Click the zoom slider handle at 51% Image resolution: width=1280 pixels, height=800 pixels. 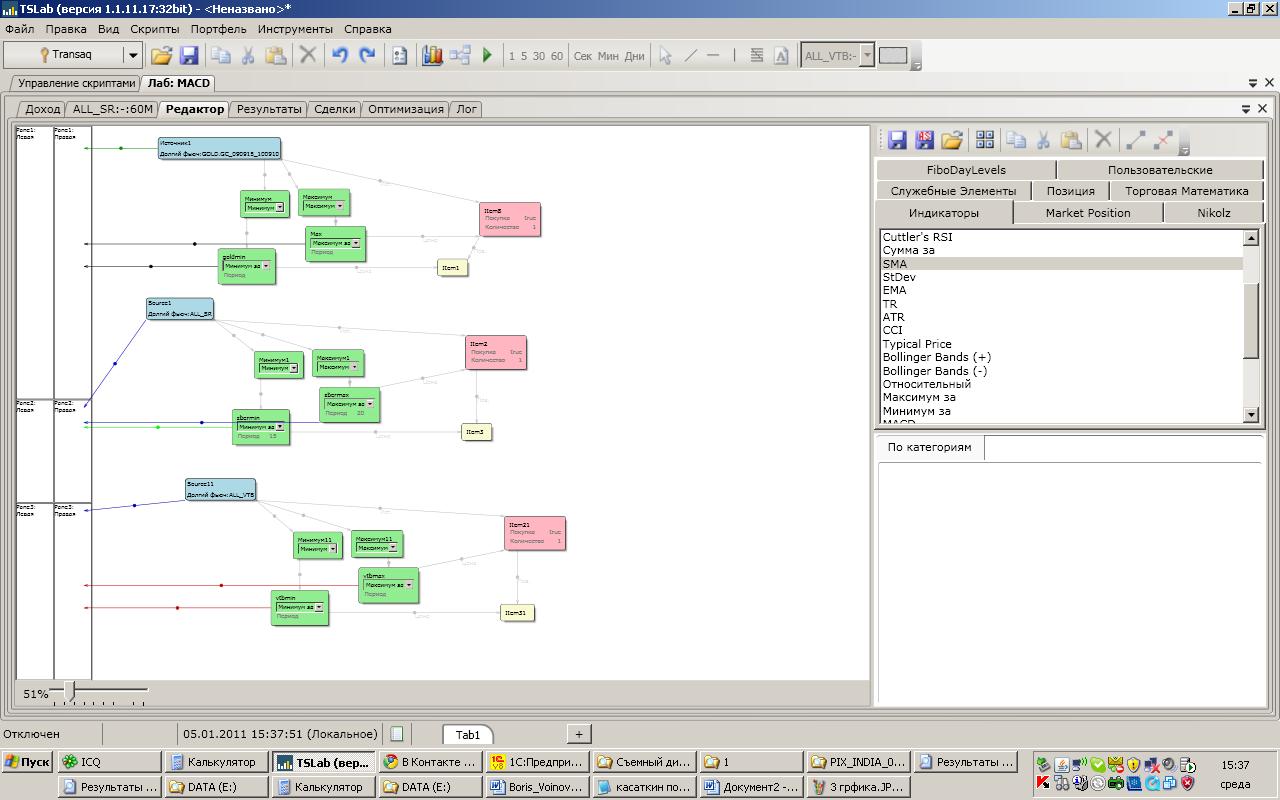tap(69, 691)
